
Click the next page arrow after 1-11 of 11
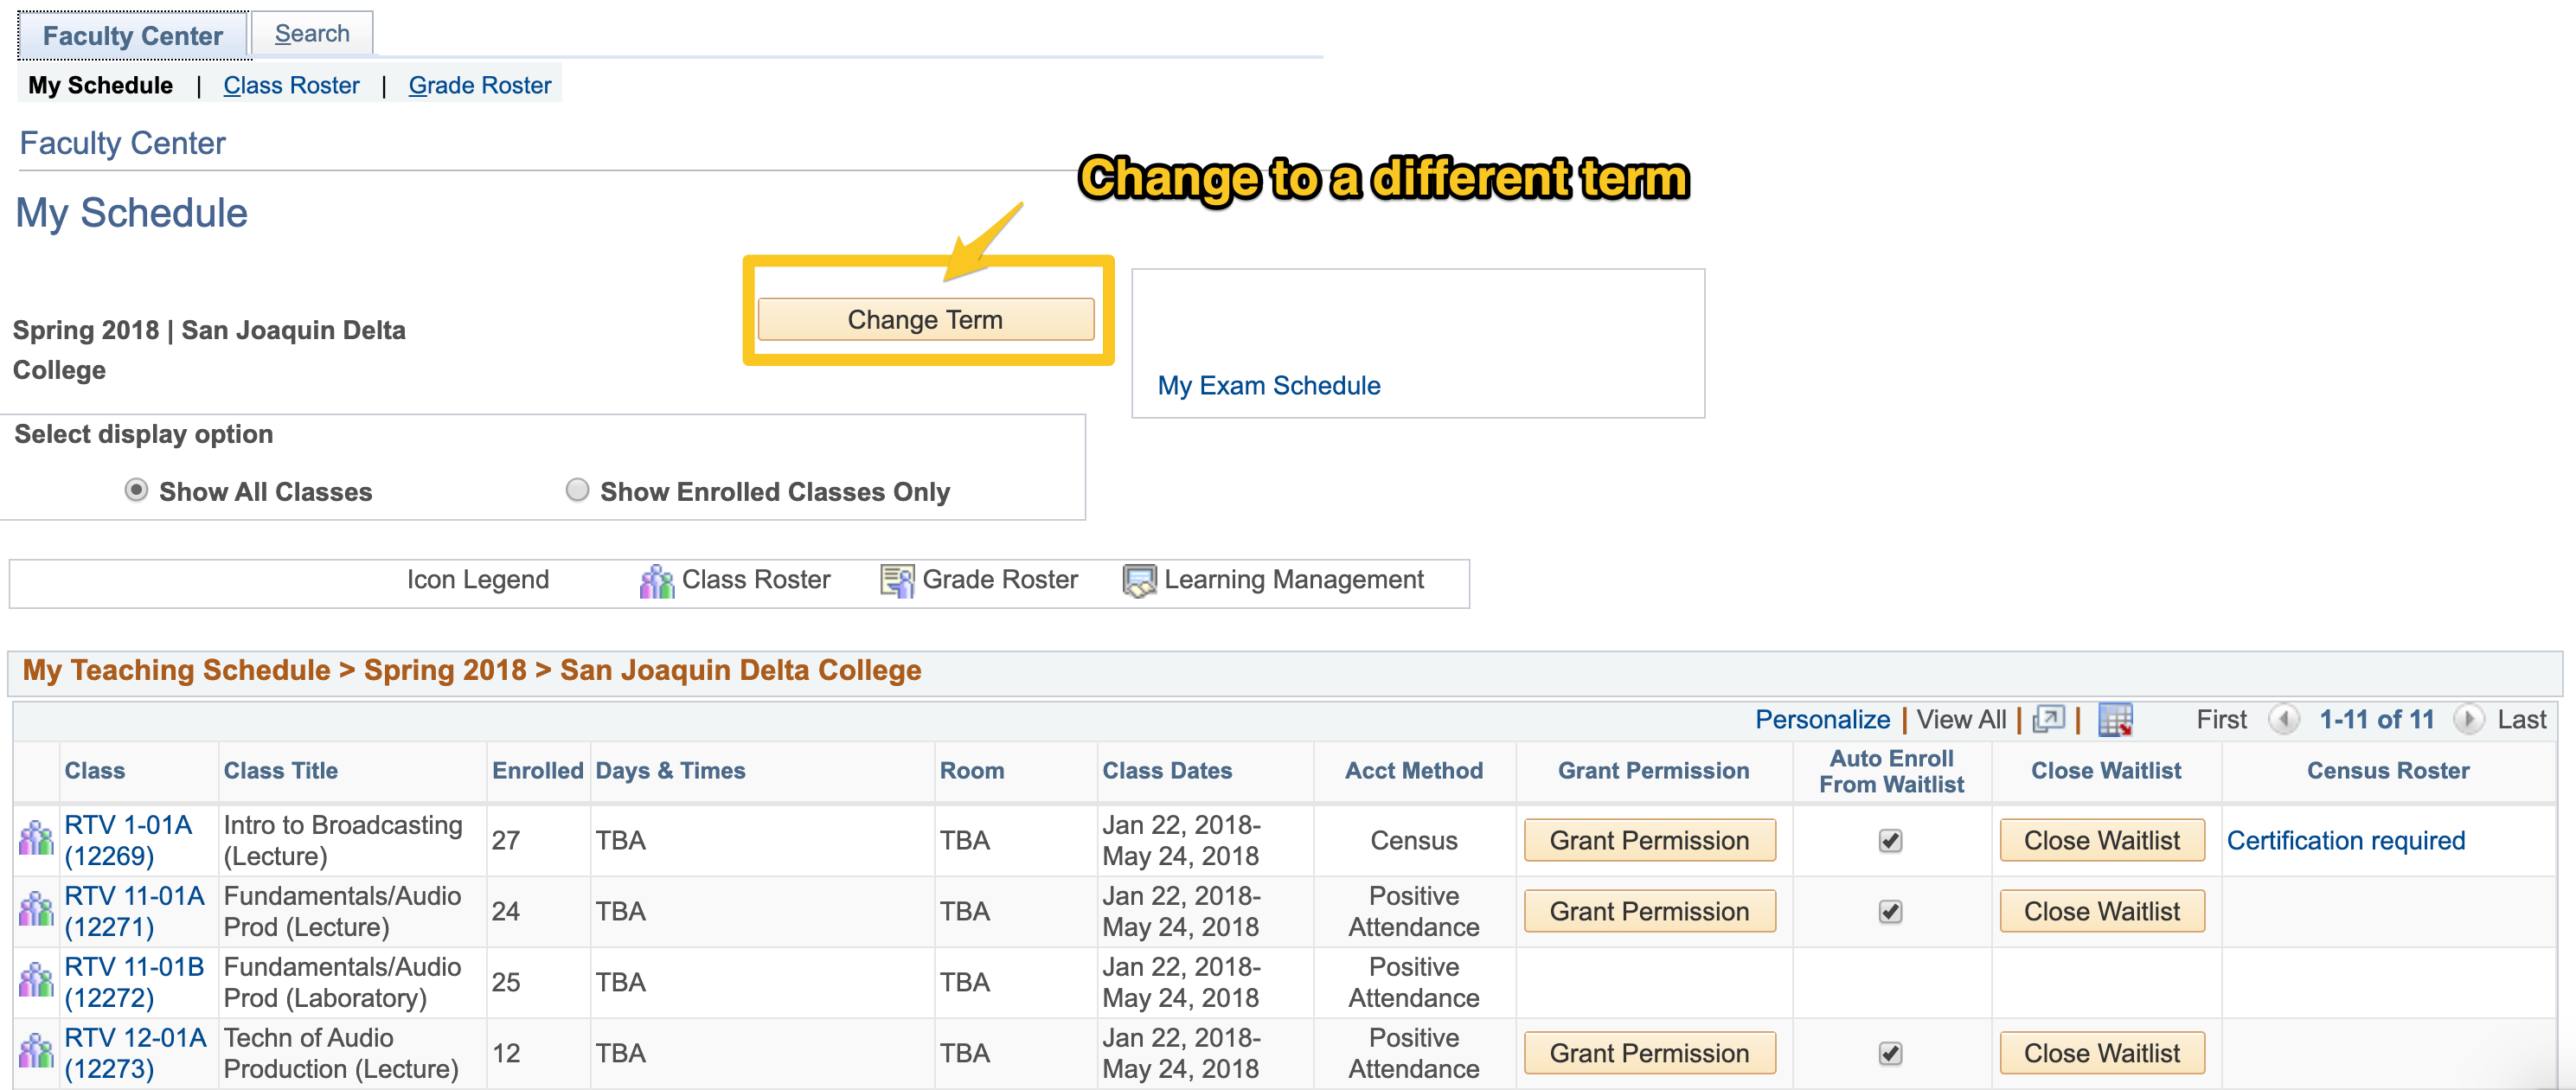[2470, 720]
